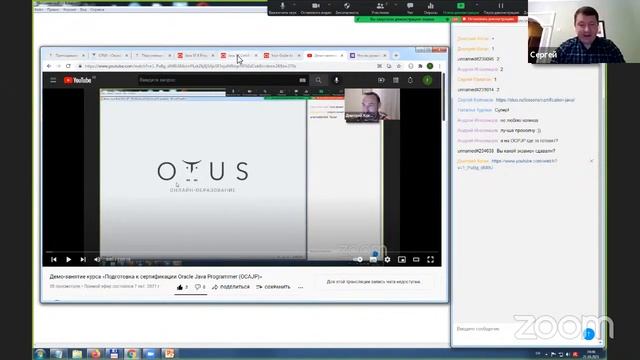Image resolution: width=640 pixels, height=360 pixels.
Task: Open the otus.ru link in the chat
Action: click(x=535, y=100)
